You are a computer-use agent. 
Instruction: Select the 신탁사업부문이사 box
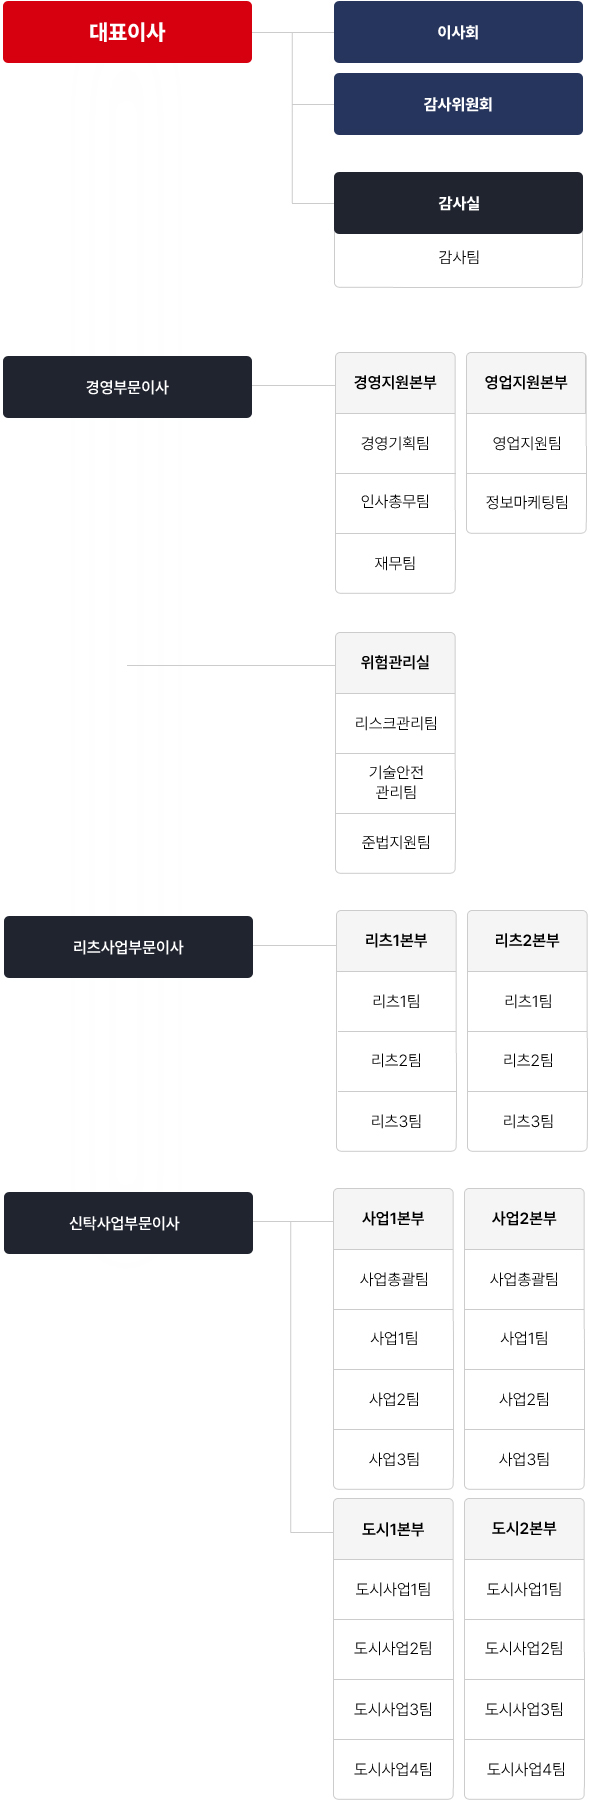[128, 1223]
